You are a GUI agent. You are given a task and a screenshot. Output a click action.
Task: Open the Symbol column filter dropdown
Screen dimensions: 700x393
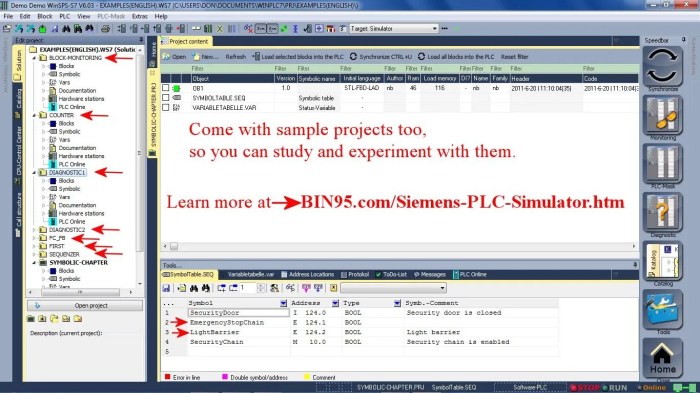point(283,303)
